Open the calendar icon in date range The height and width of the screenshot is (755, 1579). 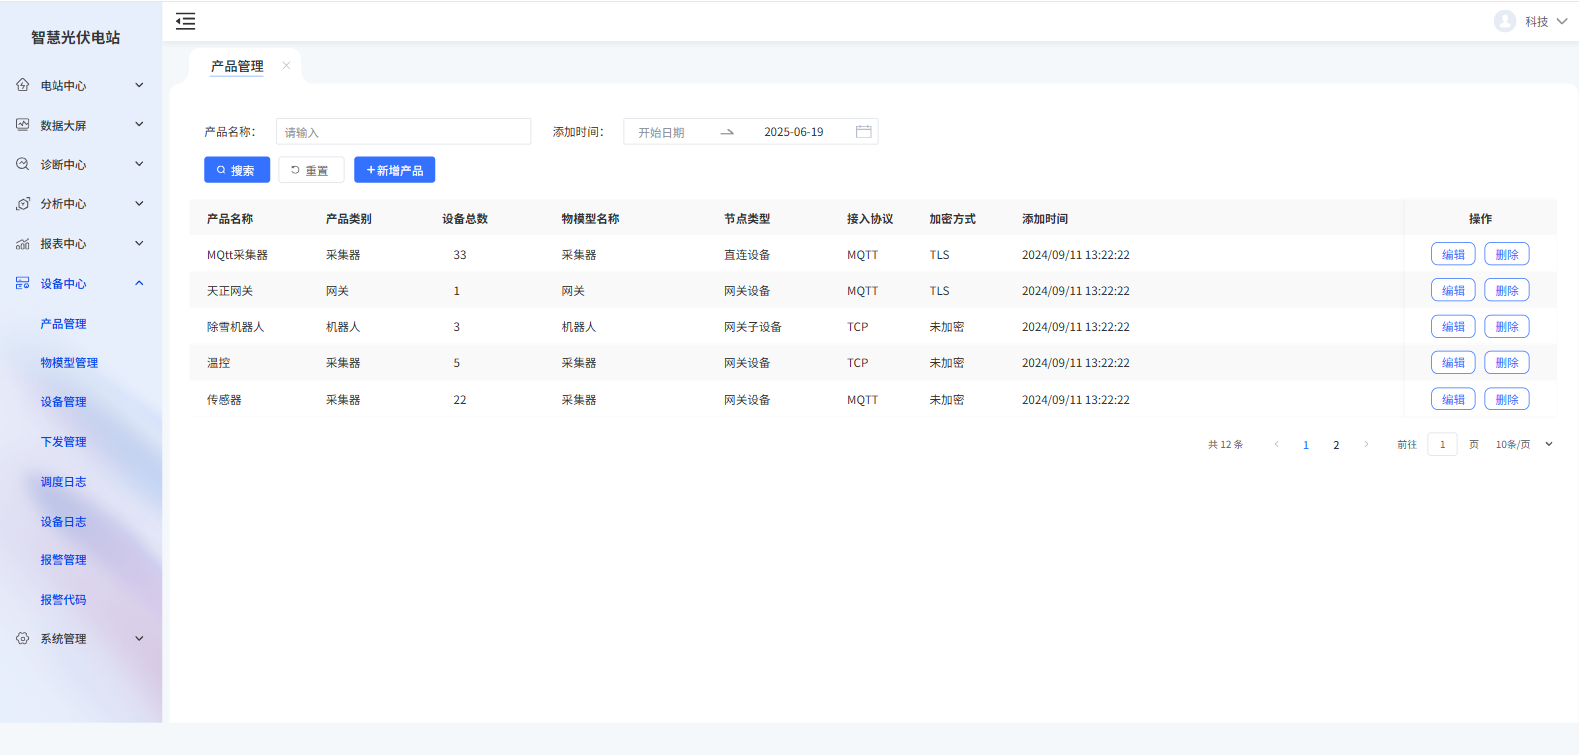(x=864, y=132)
